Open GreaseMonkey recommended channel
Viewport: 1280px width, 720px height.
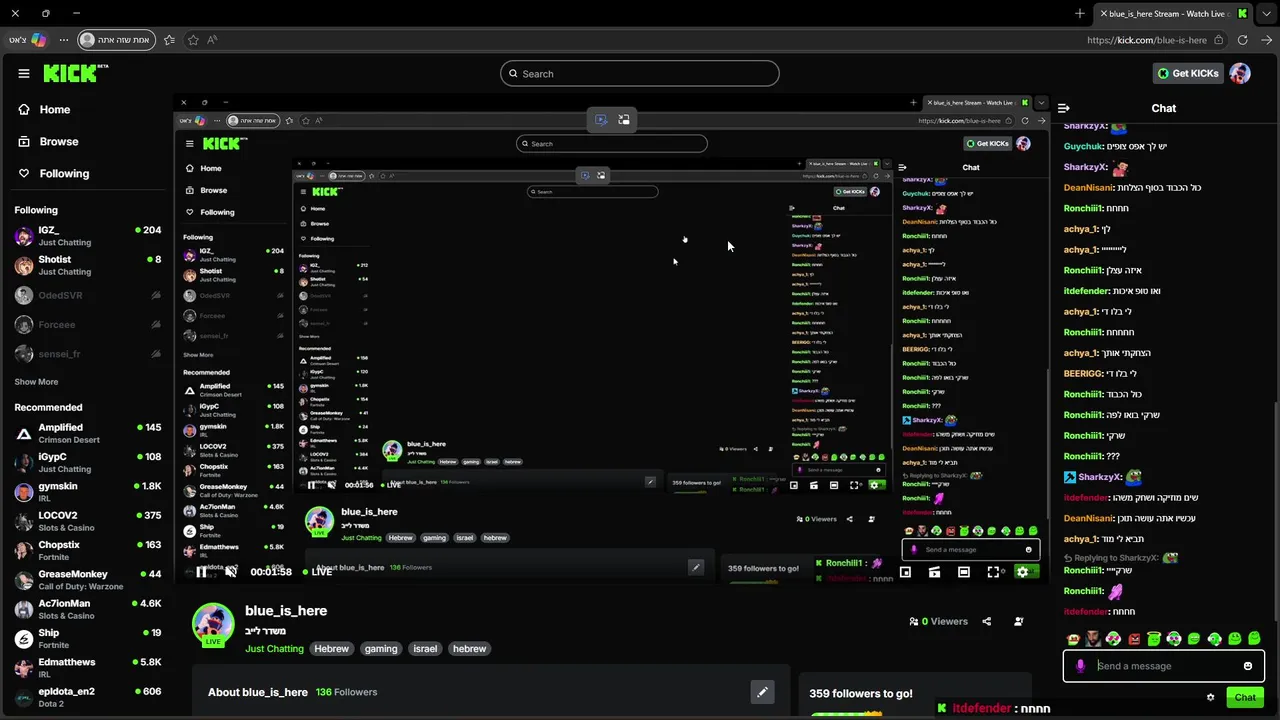[87, 580]
